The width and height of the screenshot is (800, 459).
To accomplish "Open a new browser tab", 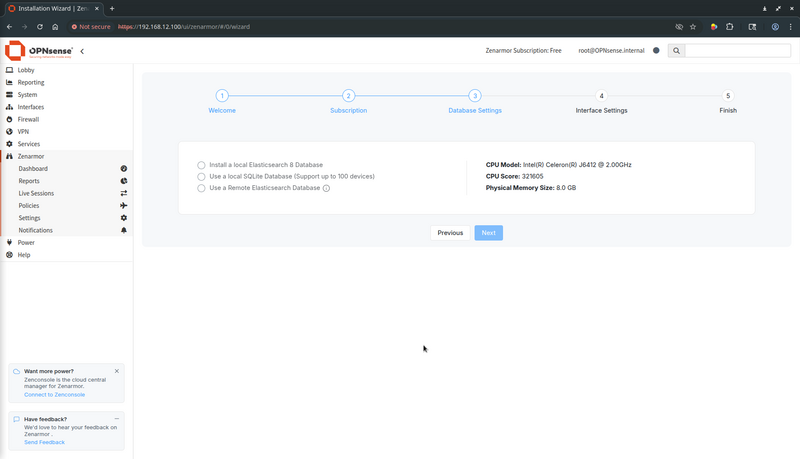I will [x=112, y=8].
